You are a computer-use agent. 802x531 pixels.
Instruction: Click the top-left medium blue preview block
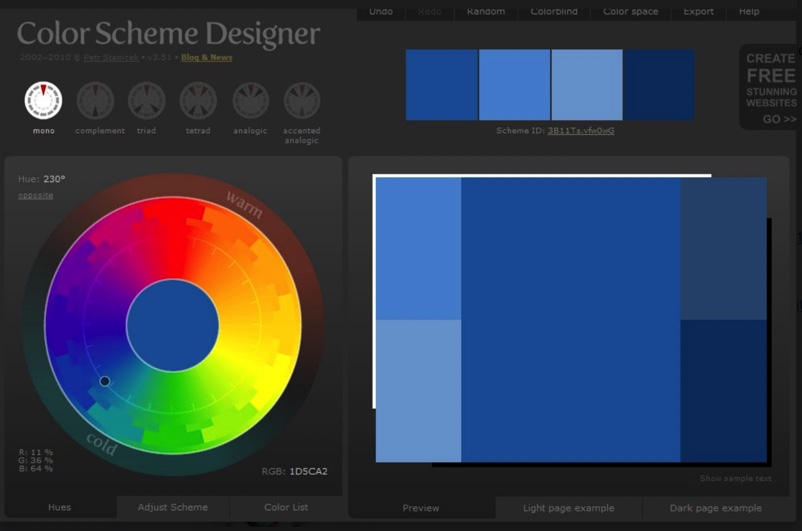(x=418, y=249)
